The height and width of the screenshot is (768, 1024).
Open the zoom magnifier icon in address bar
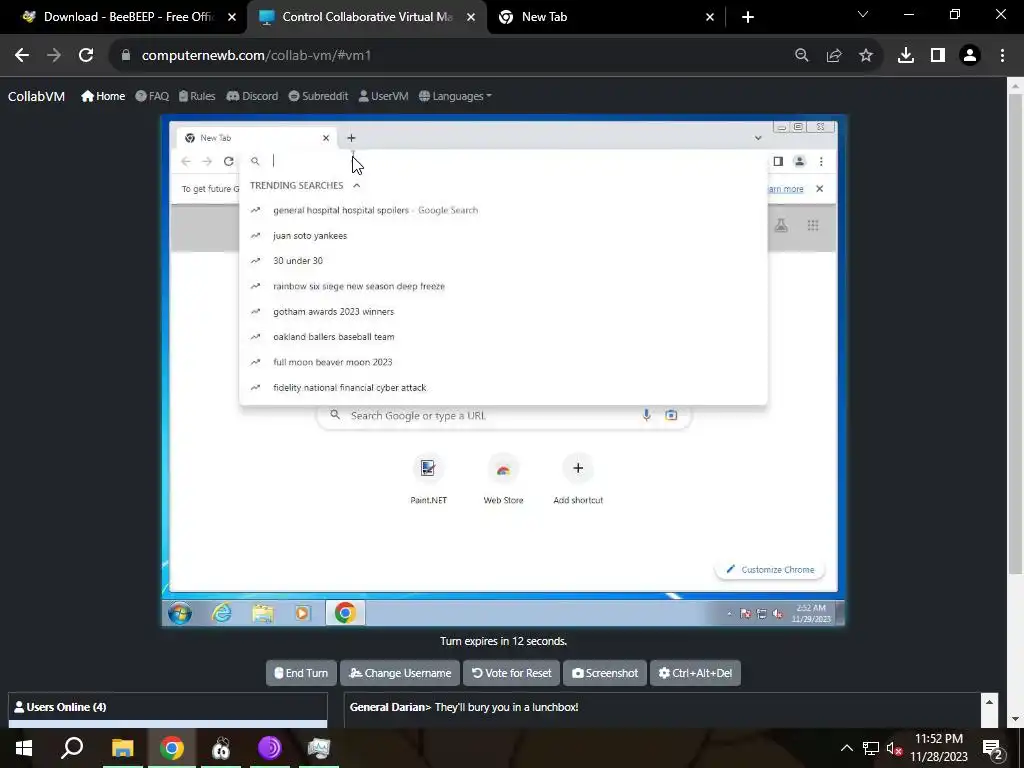[801, 56]
